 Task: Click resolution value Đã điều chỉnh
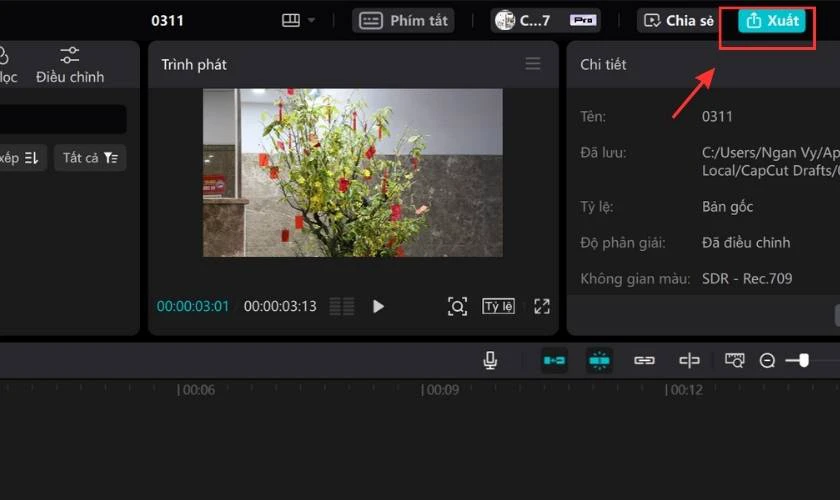click(746, 243)
